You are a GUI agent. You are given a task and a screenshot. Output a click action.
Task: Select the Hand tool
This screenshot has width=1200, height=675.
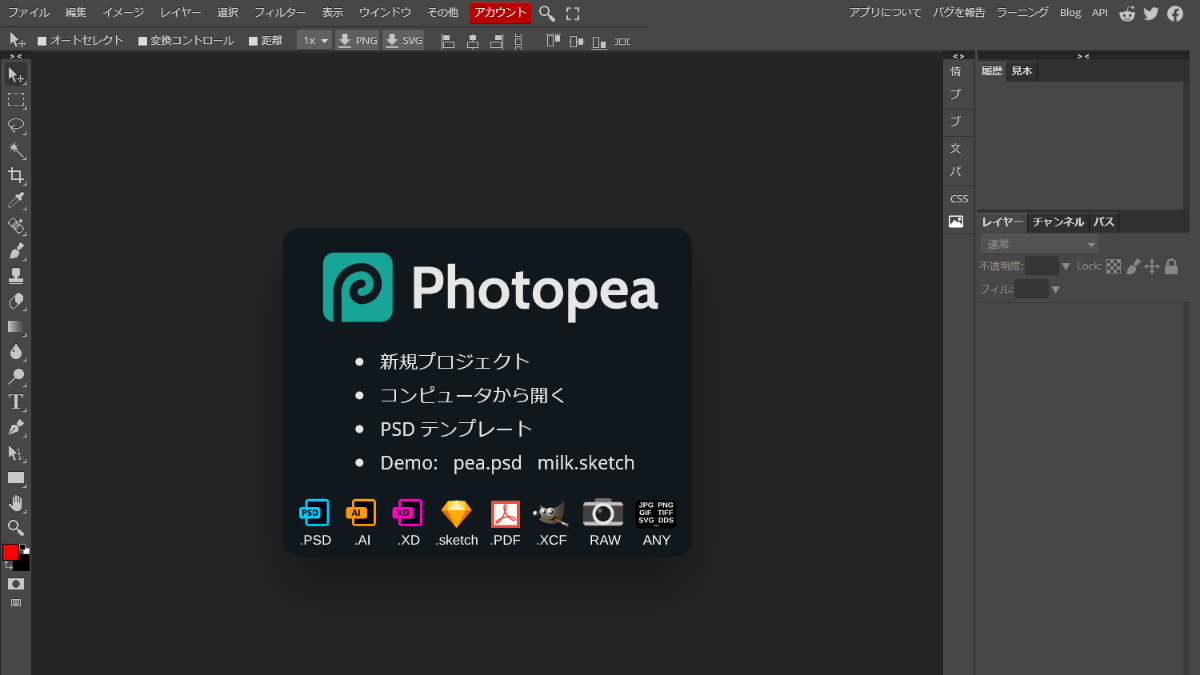tap(16, 503)
